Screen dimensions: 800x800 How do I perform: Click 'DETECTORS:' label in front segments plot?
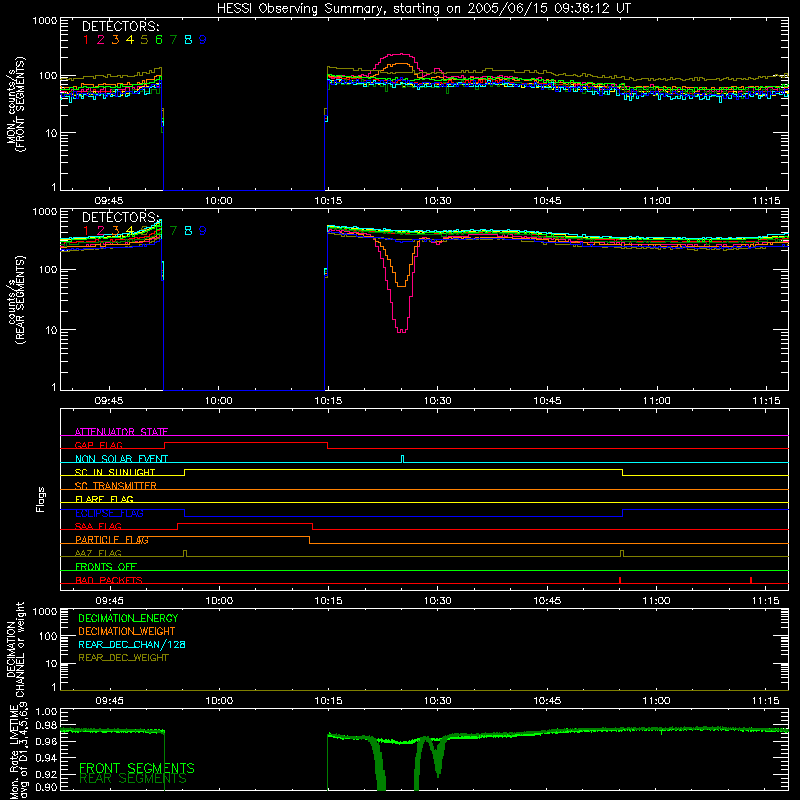[x=121, y=26]
